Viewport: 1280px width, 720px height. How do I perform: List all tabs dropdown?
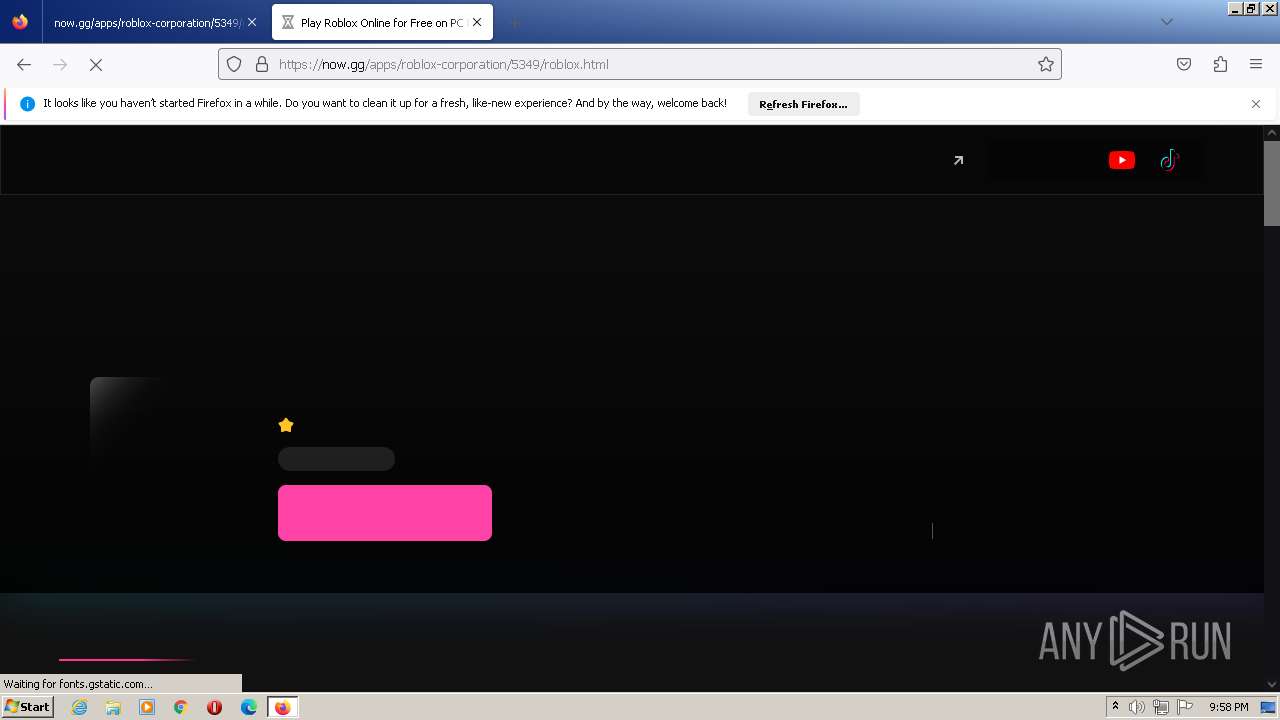click(x=1166, y=22)
